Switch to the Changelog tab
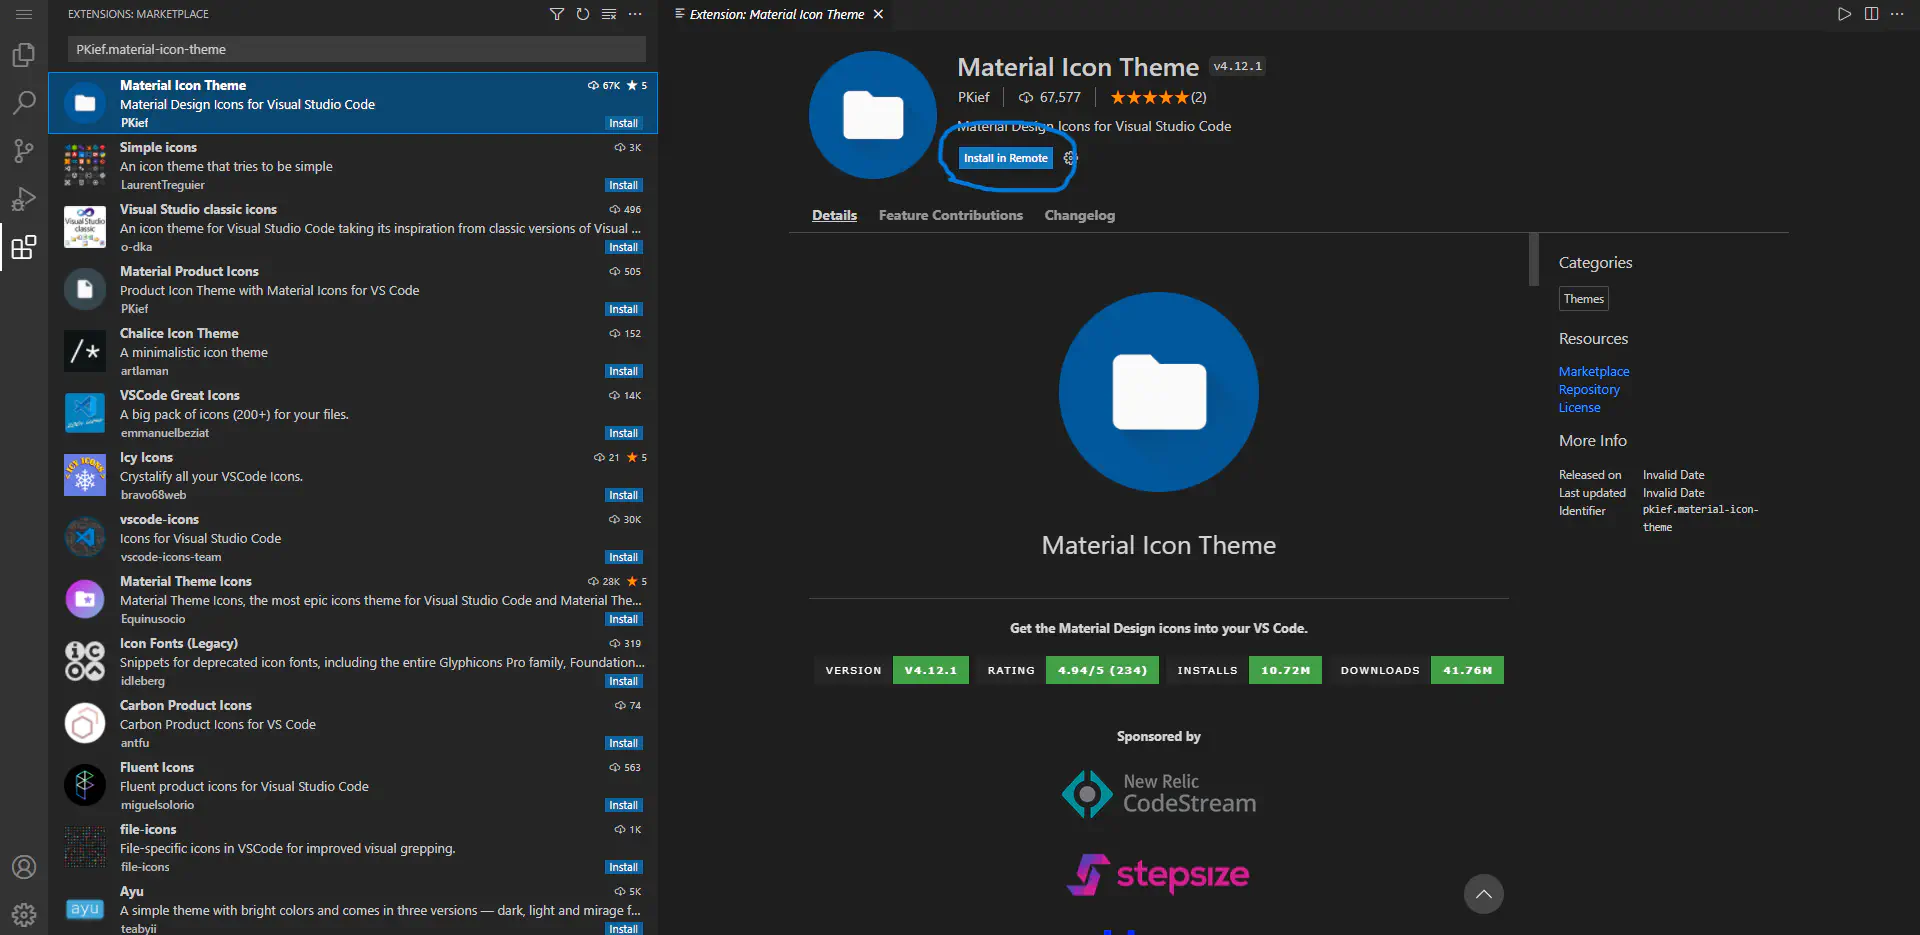The height and width of the screenshot is (935, 1920). pos(1079,215)
